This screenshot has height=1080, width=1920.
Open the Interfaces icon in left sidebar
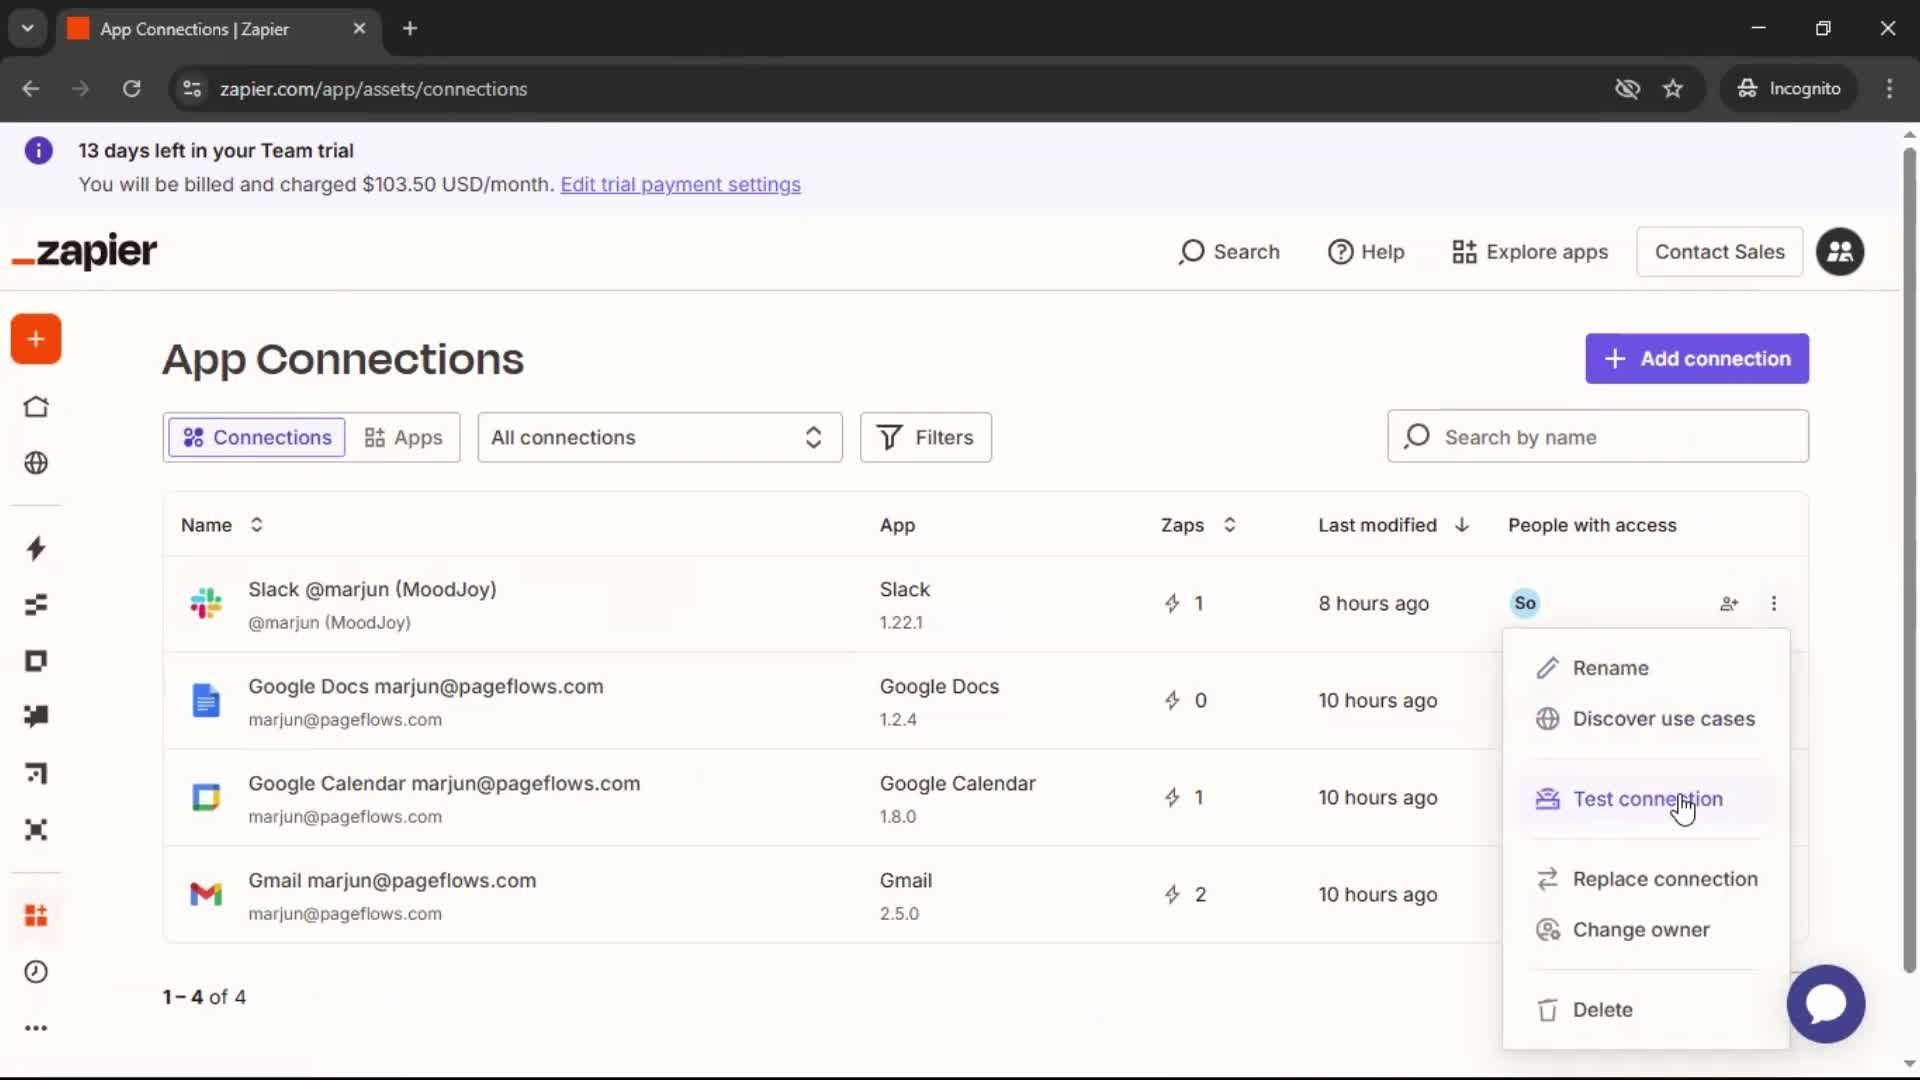click(36, 661)
